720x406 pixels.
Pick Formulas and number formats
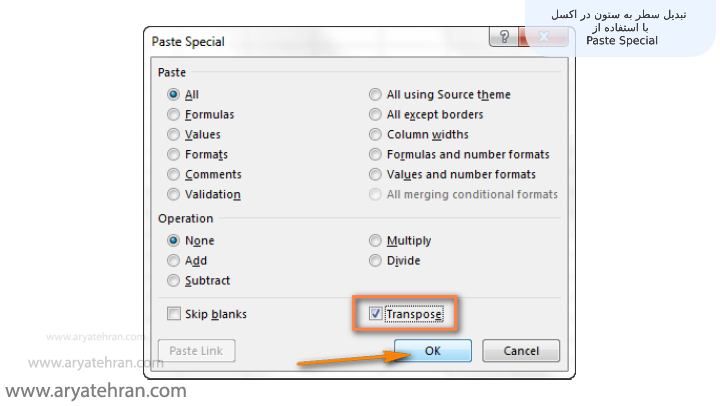click(376, 155)
